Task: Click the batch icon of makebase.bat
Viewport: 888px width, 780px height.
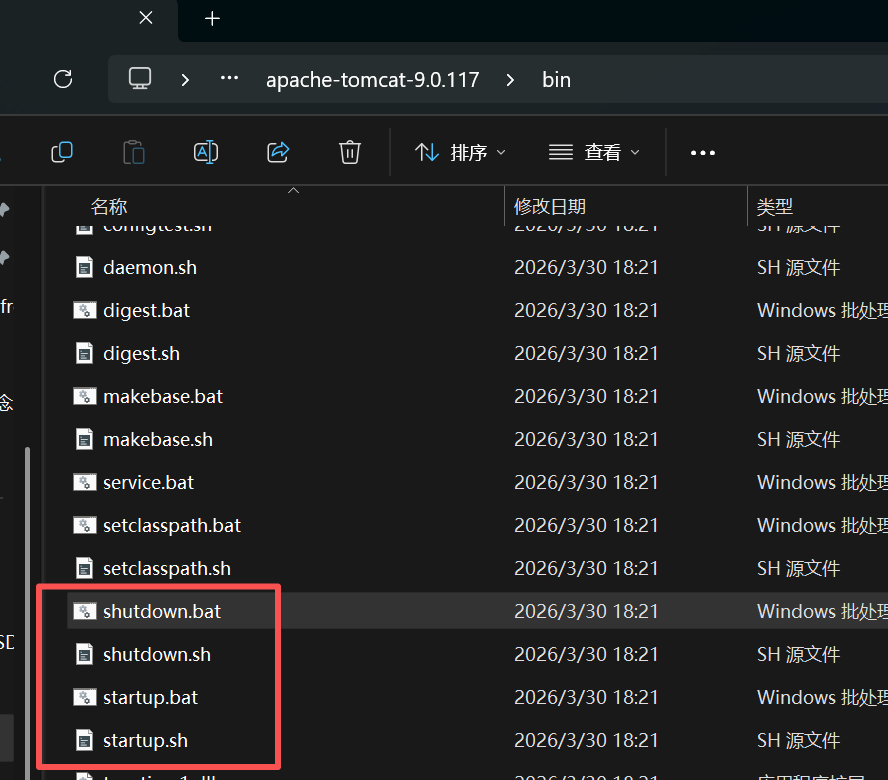Action: click(84, 396)
